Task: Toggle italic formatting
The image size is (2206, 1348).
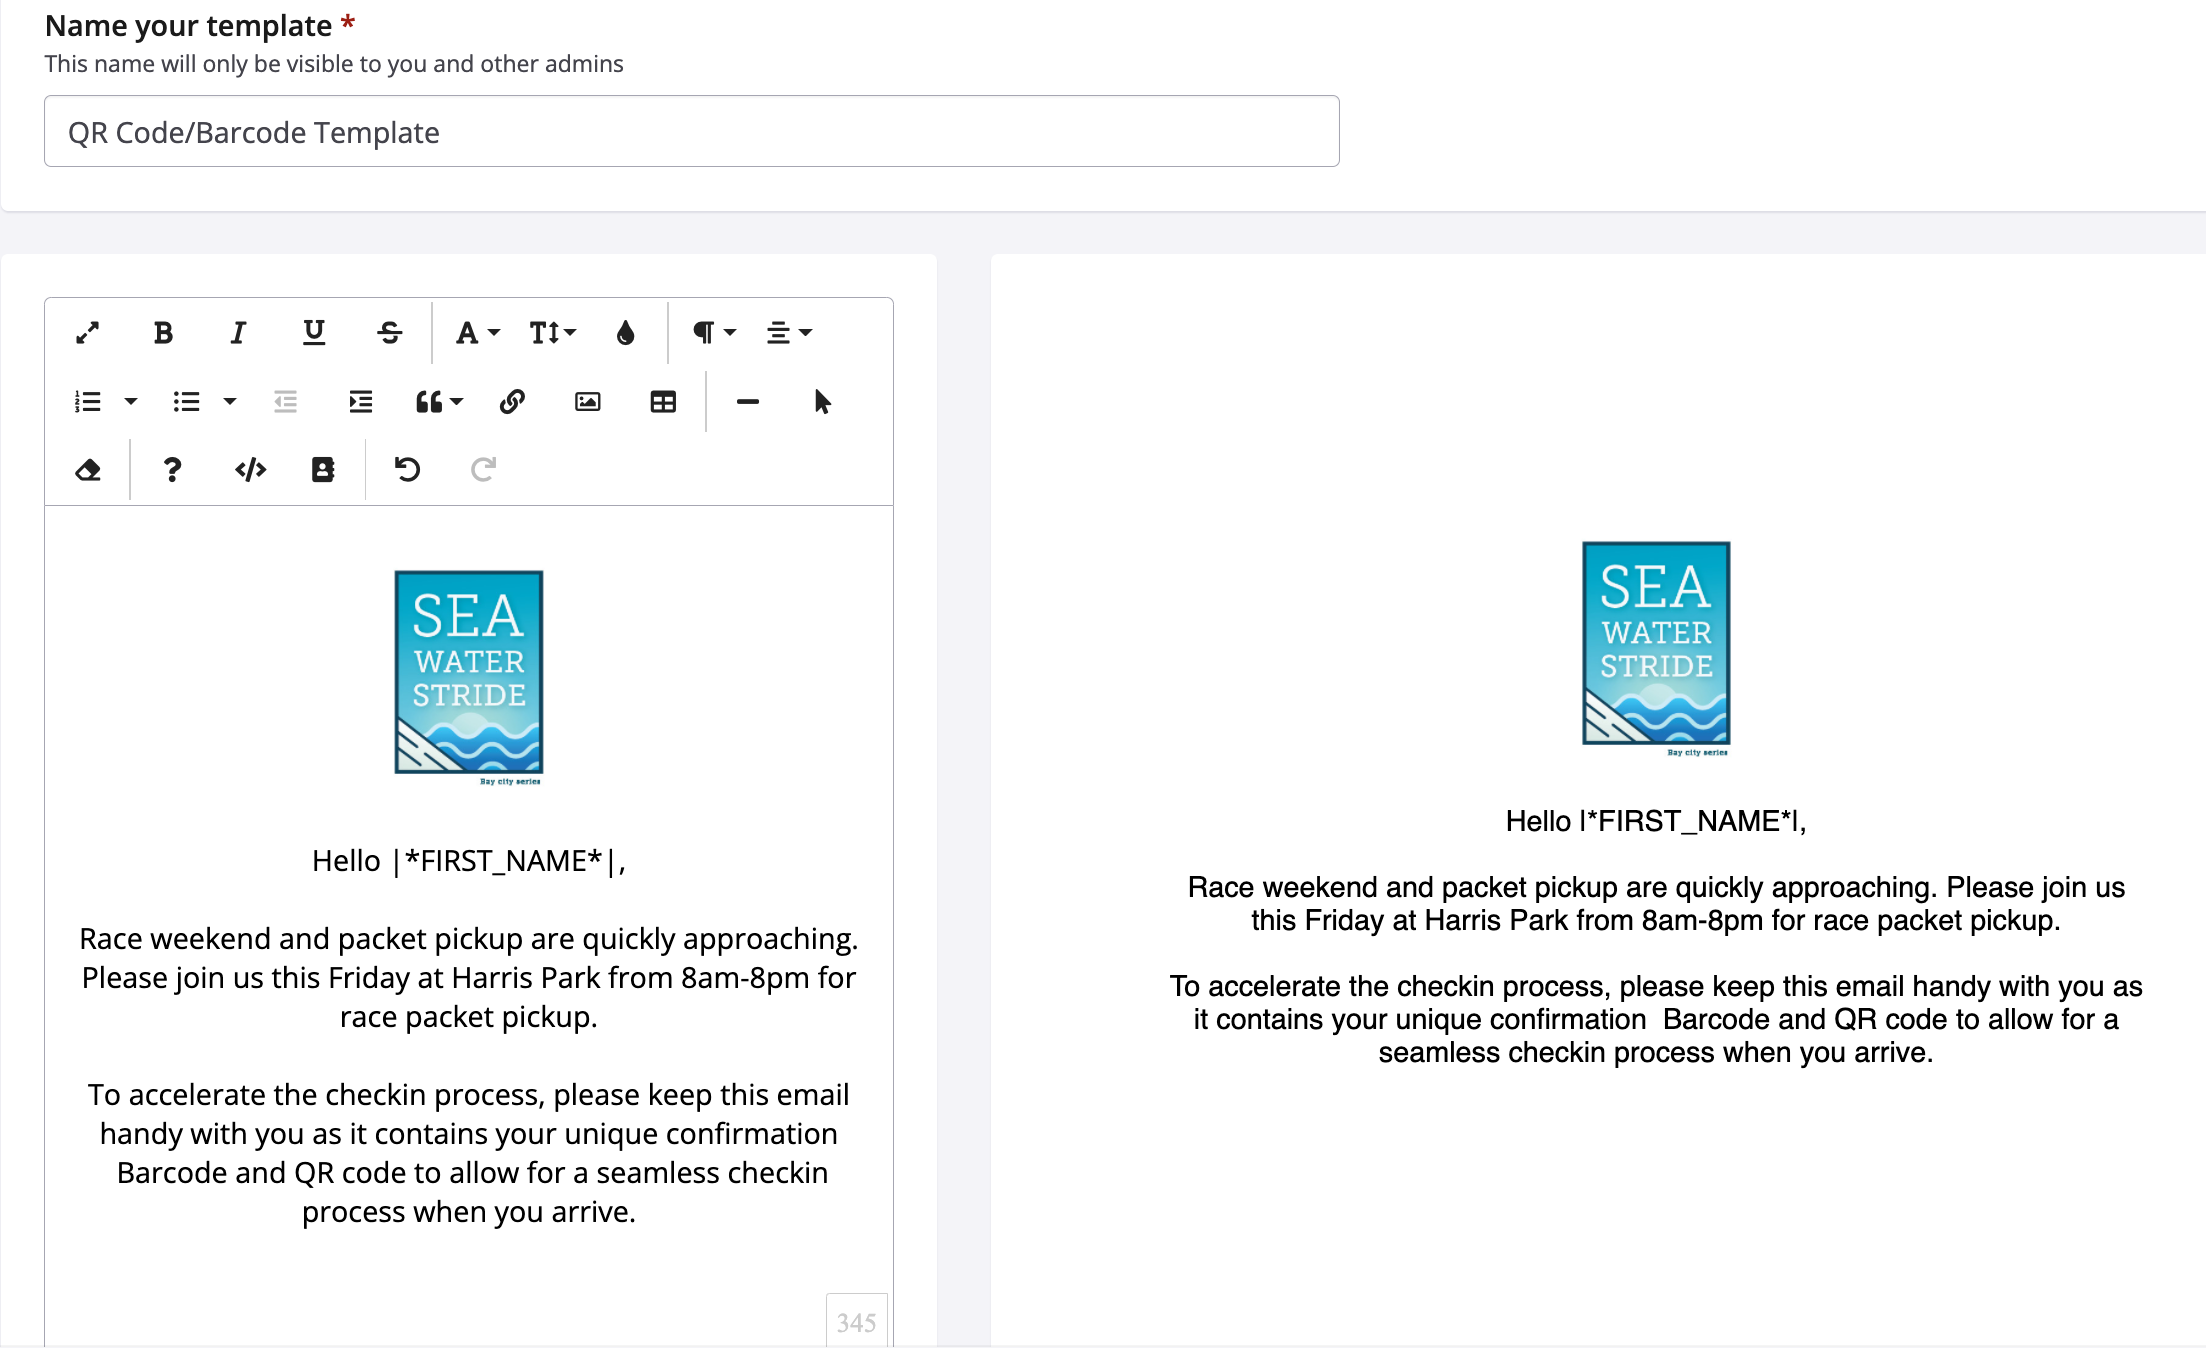Action: 238,332
